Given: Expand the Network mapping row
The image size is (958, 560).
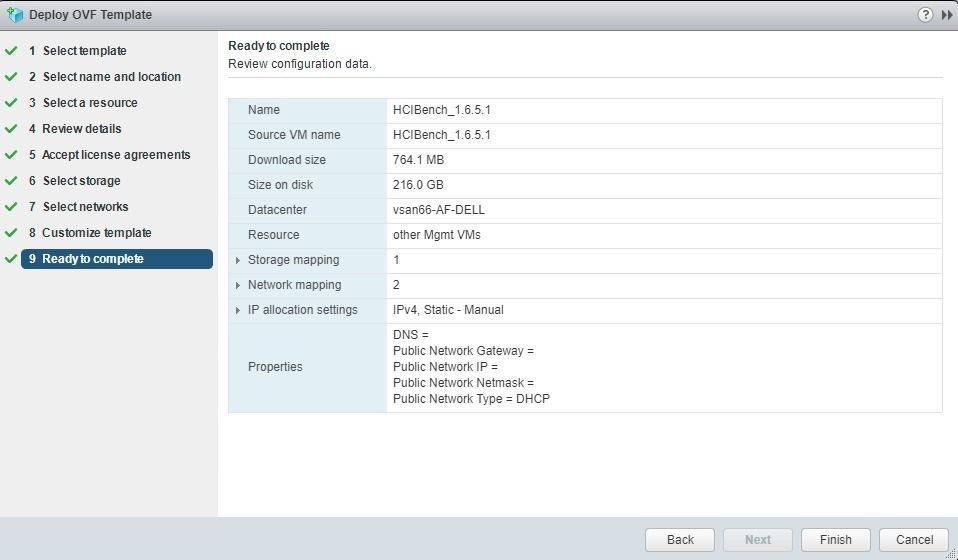Looking at the screenshot, I should coord(238,285).
